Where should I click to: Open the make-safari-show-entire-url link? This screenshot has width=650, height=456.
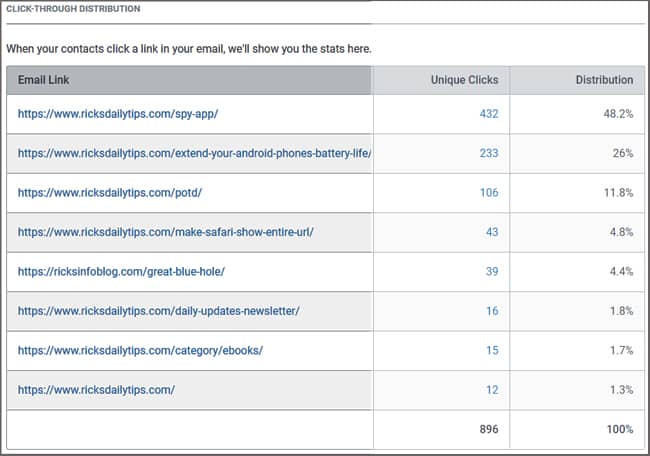click(x=166, y=232)
